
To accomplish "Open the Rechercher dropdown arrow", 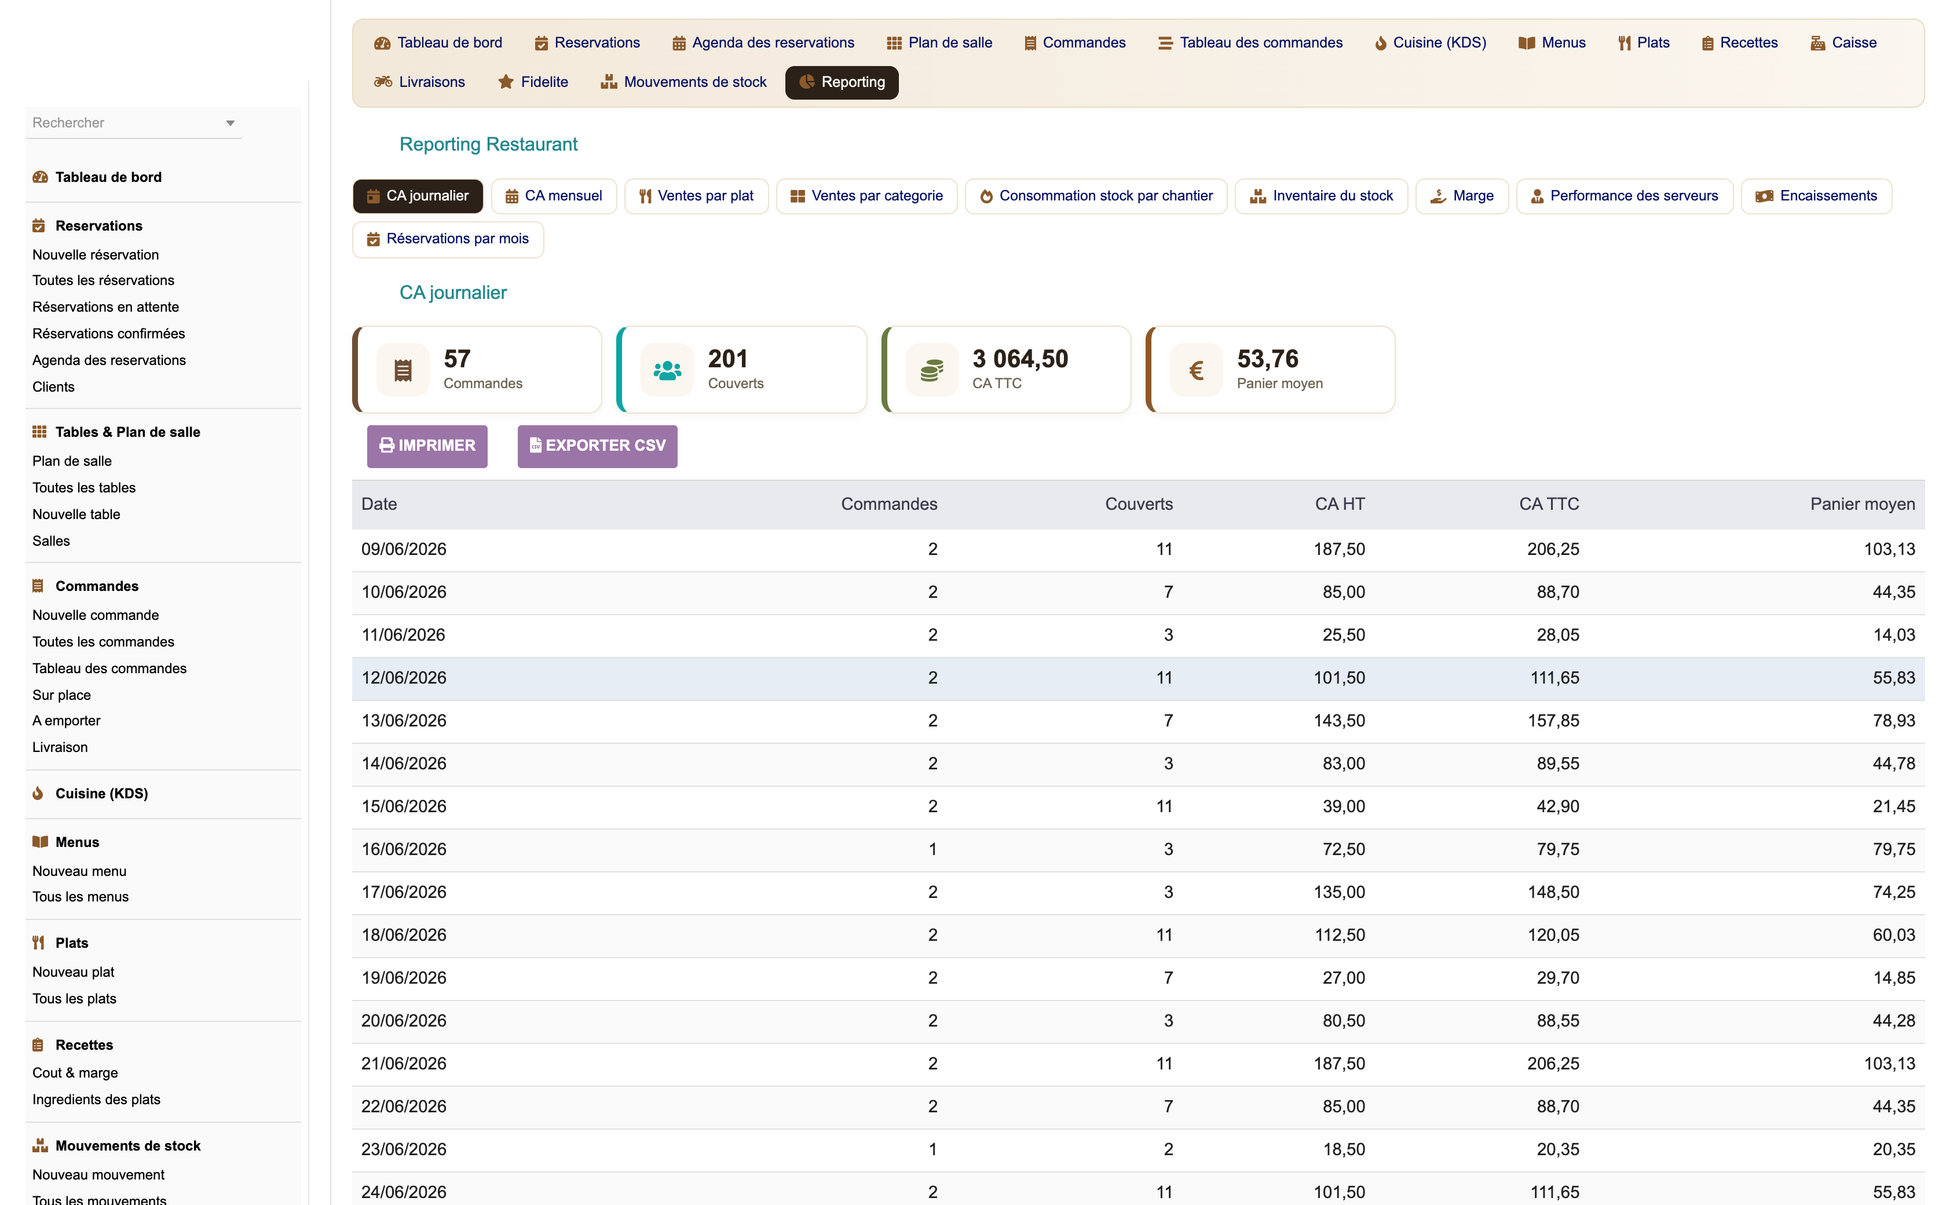I will [230, 123].
